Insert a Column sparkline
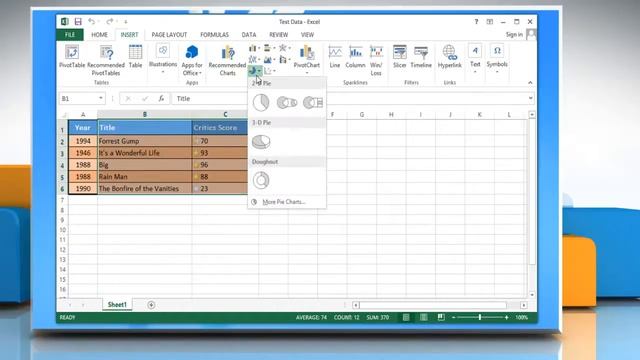The width and height of the screenshot is (640, 360). (x=355, y=57)
